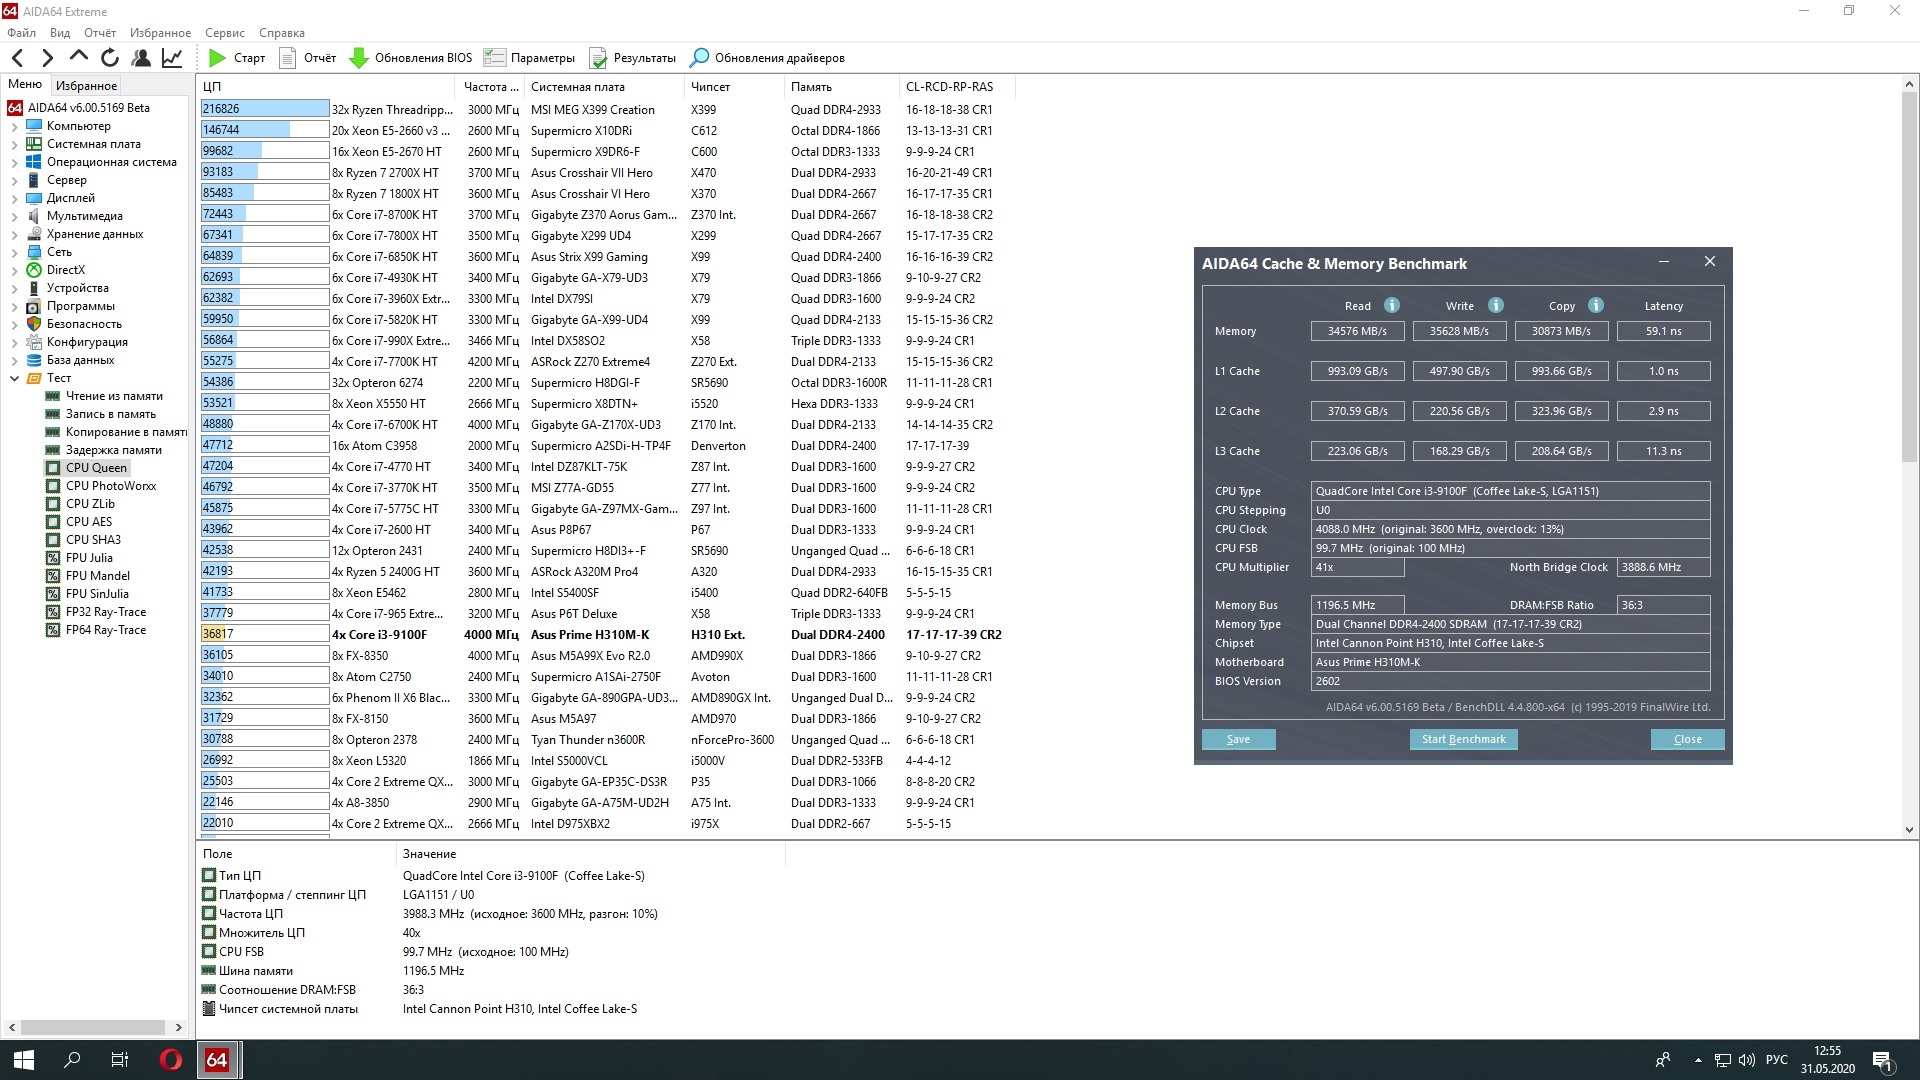Launch Opera browser from taskbar
This screenshot has height=1080, width=1920.
171,1060
